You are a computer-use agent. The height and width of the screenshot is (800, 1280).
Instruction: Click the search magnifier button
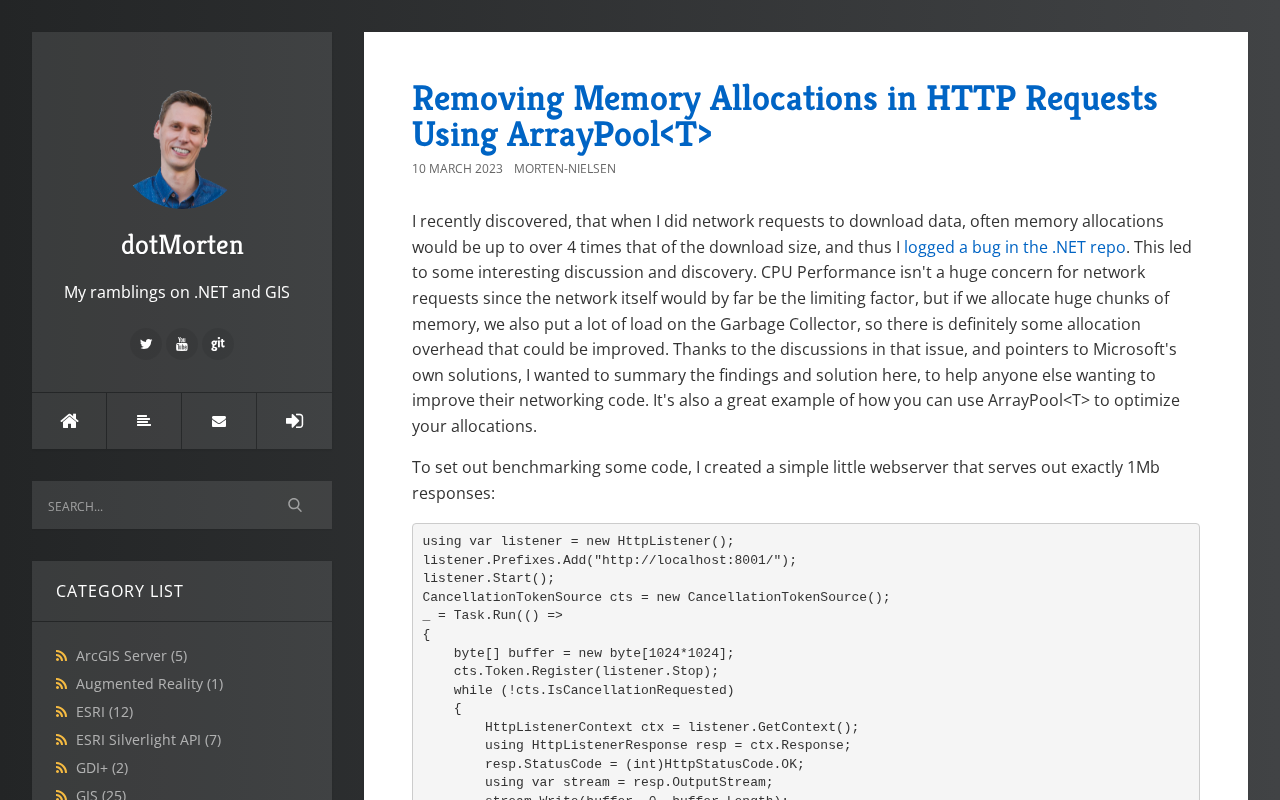coord(295,505)
